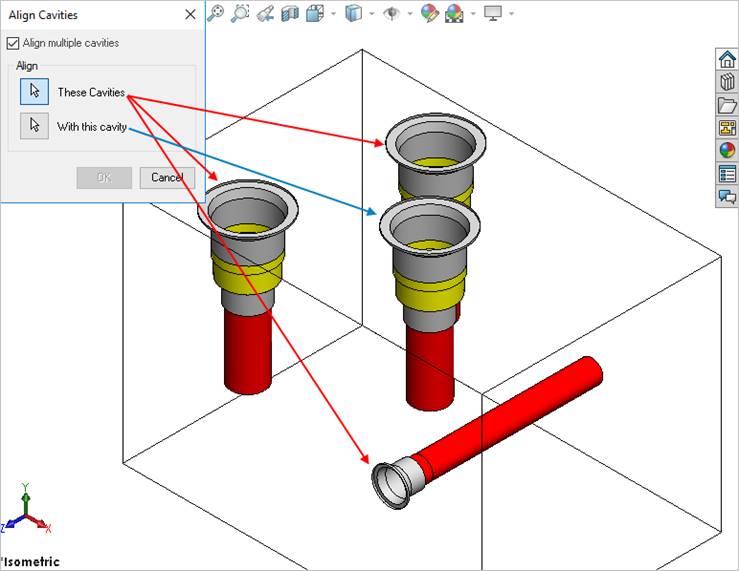Open the View Palette task pane icon
739x571 pixels.
[x=727, y=128]
